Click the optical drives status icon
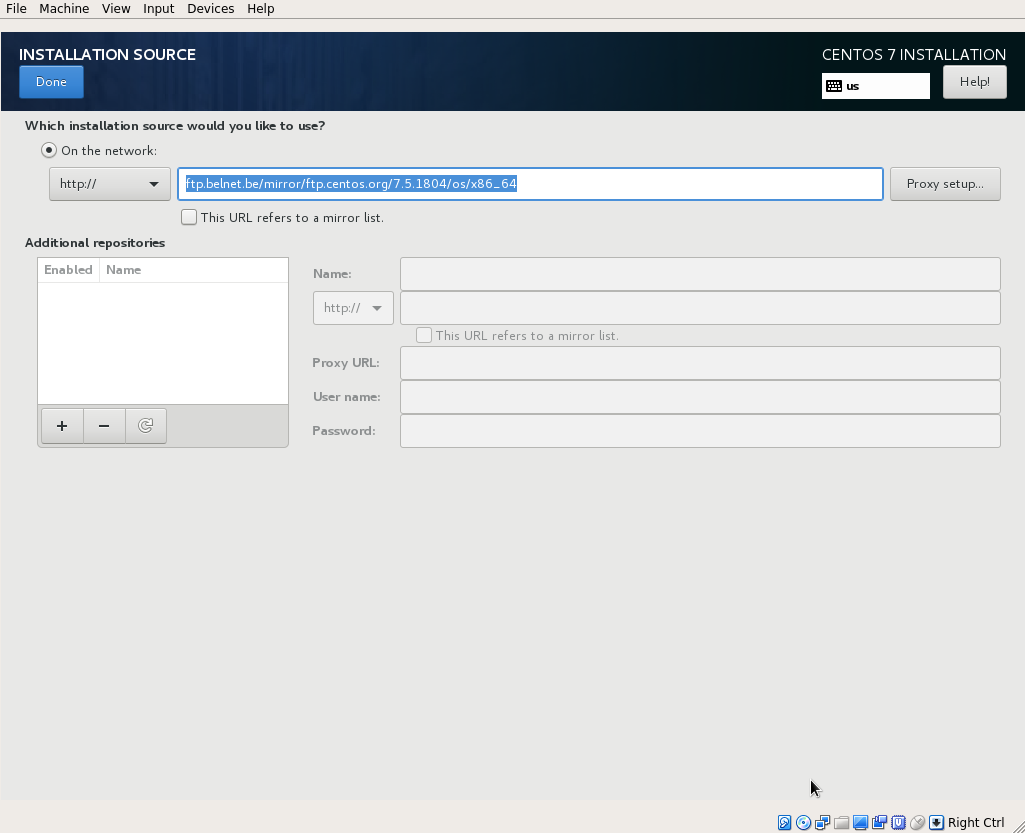Image resolution: width=1025 pixels, height=833 pixels. tap(803, 822)
